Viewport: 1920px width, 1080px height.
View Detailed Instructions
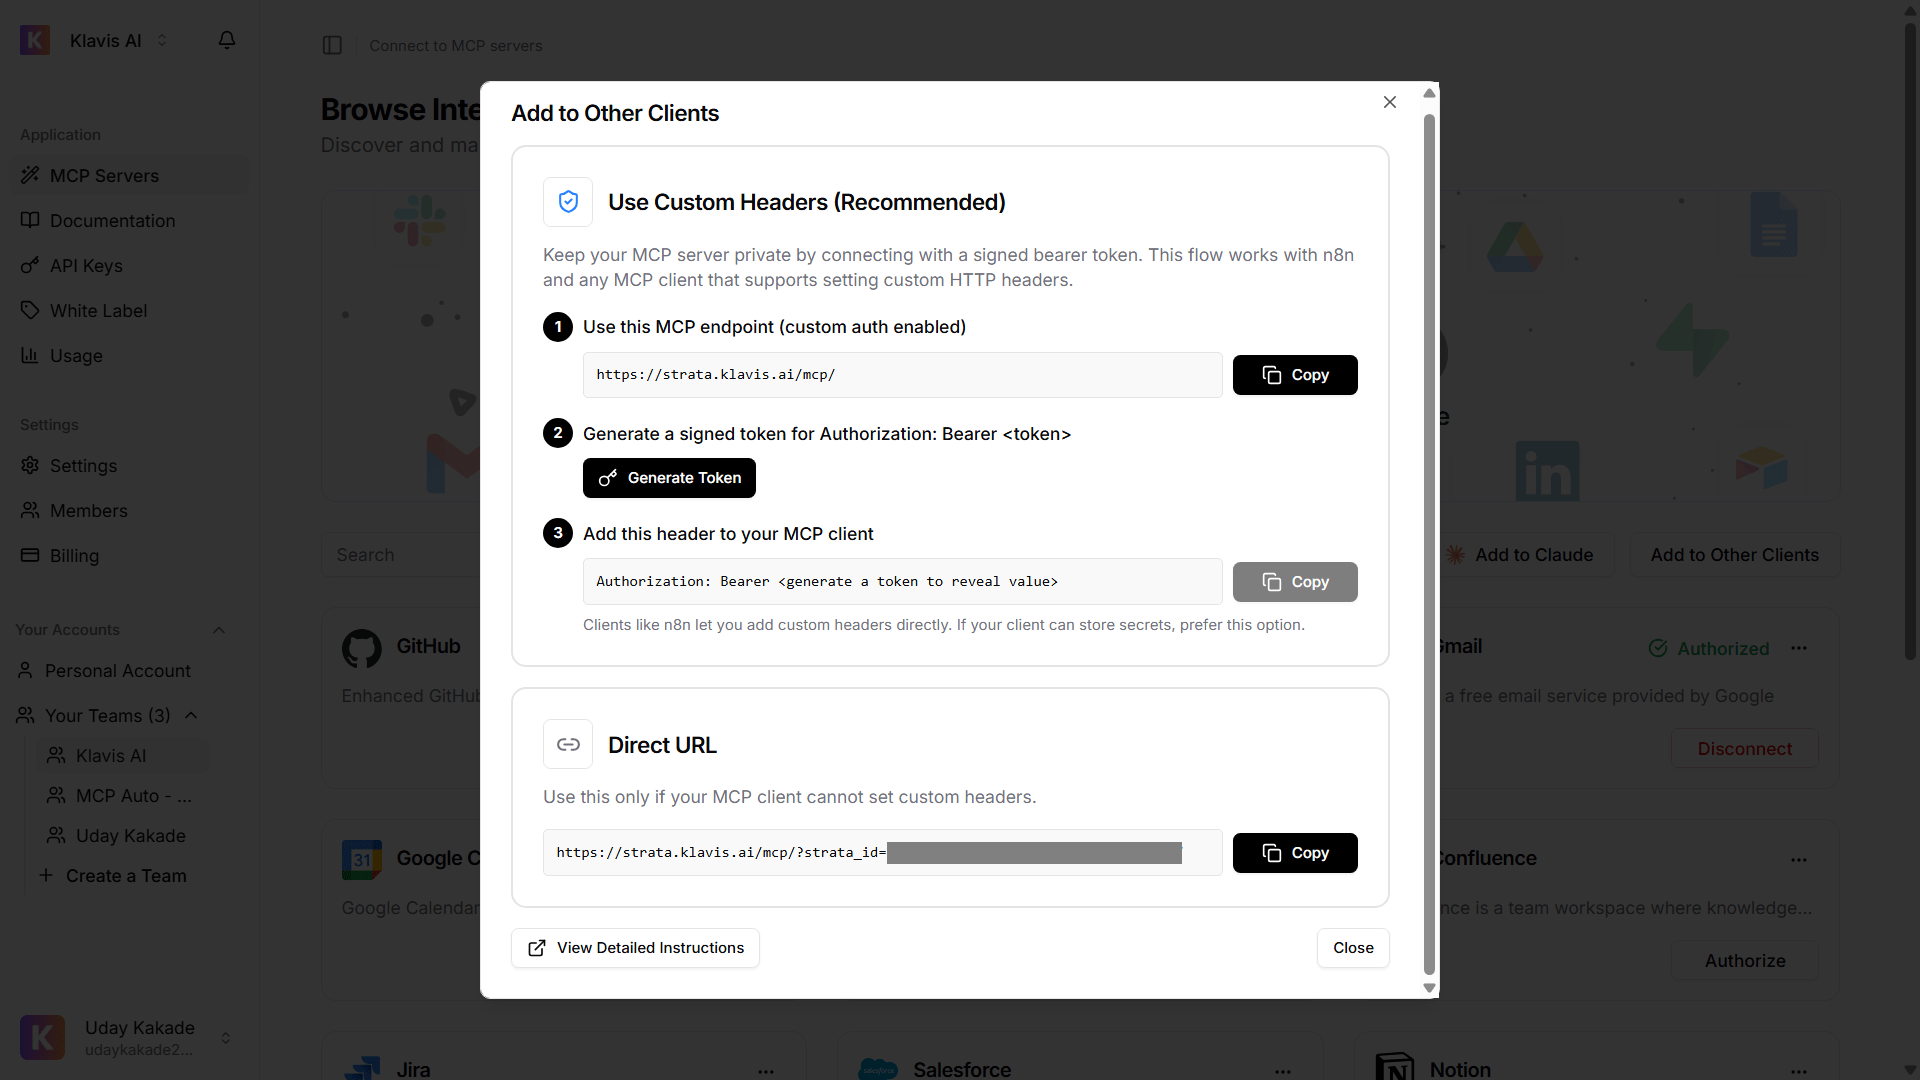coord(634,947)
